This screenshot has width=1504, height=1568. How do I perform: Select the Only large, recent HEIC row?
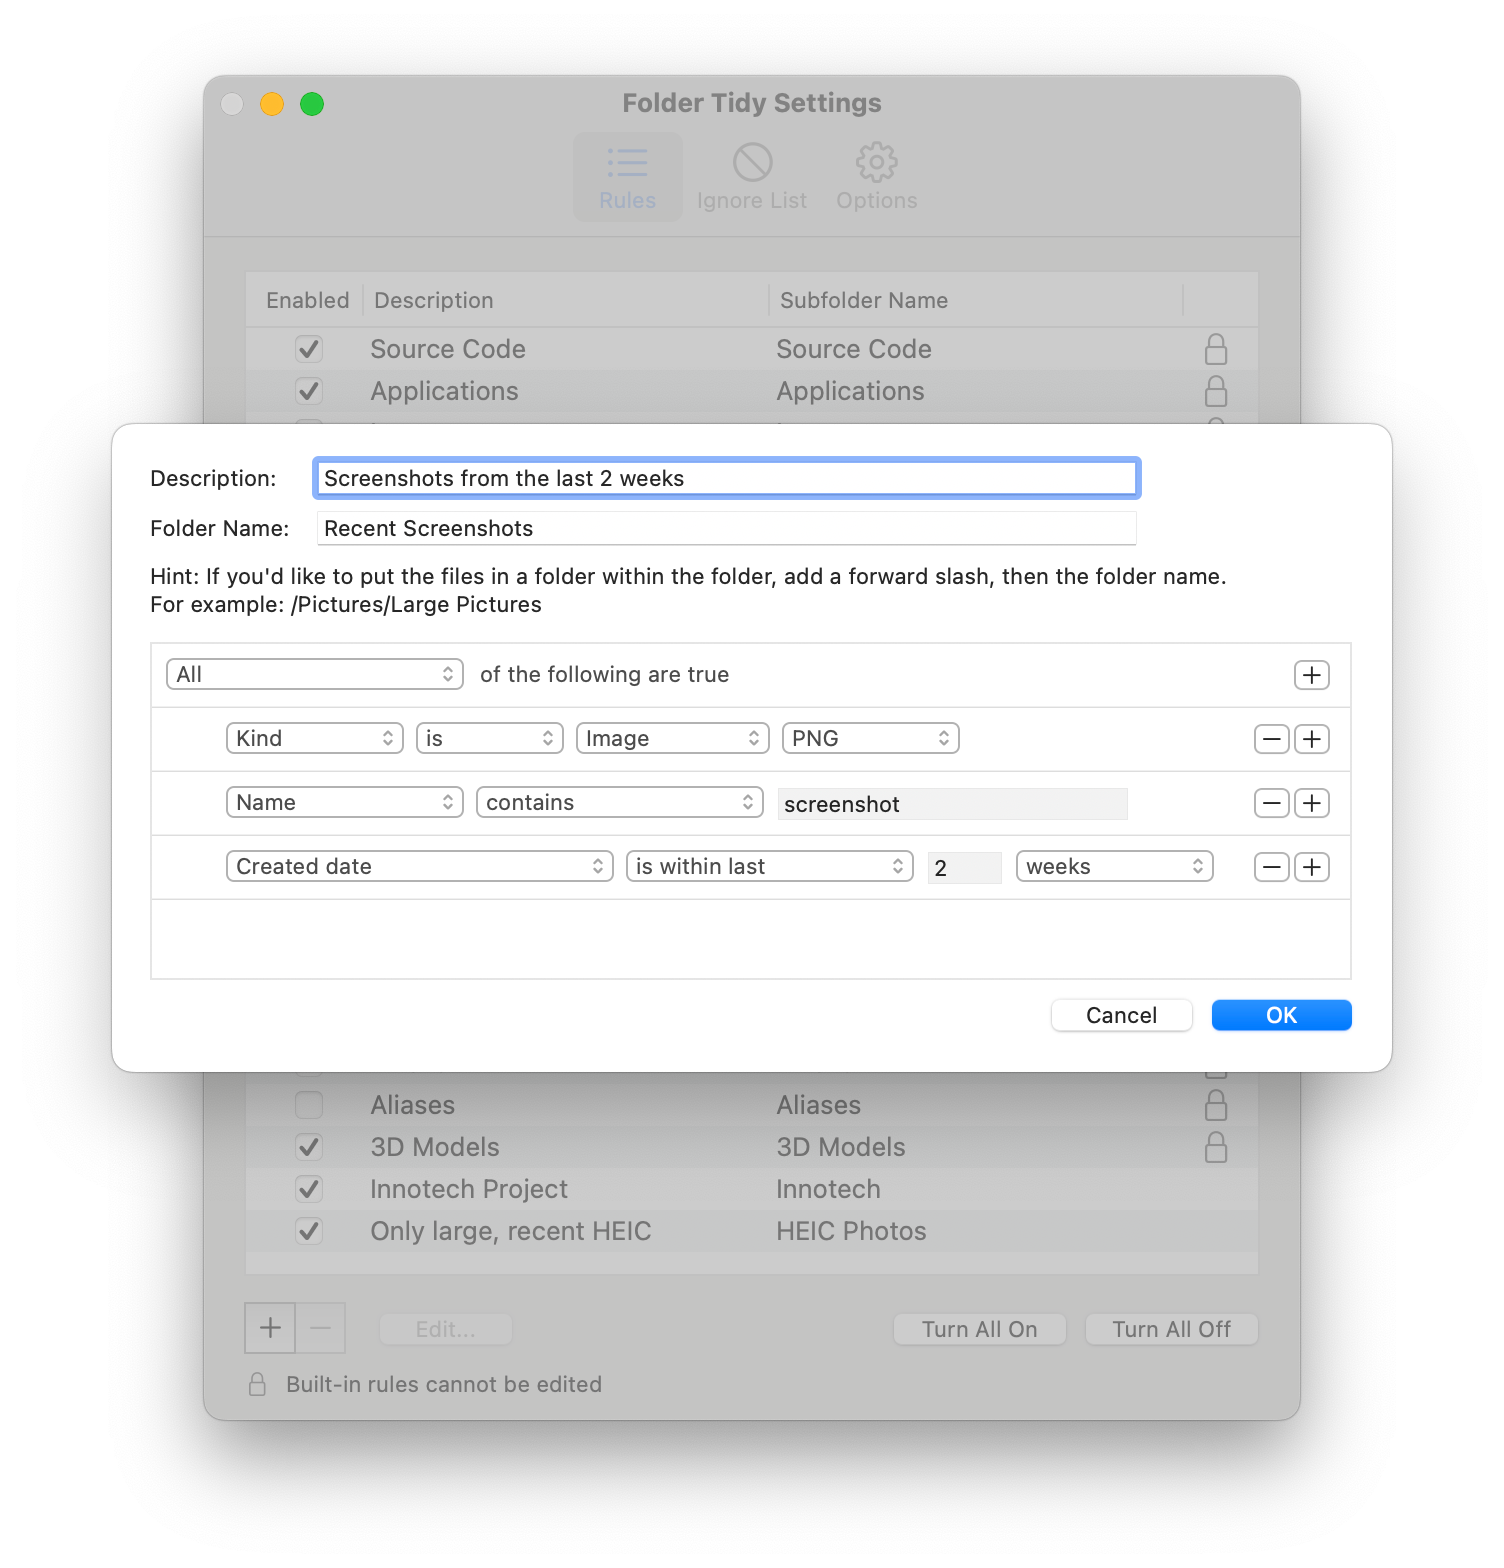752,1231
